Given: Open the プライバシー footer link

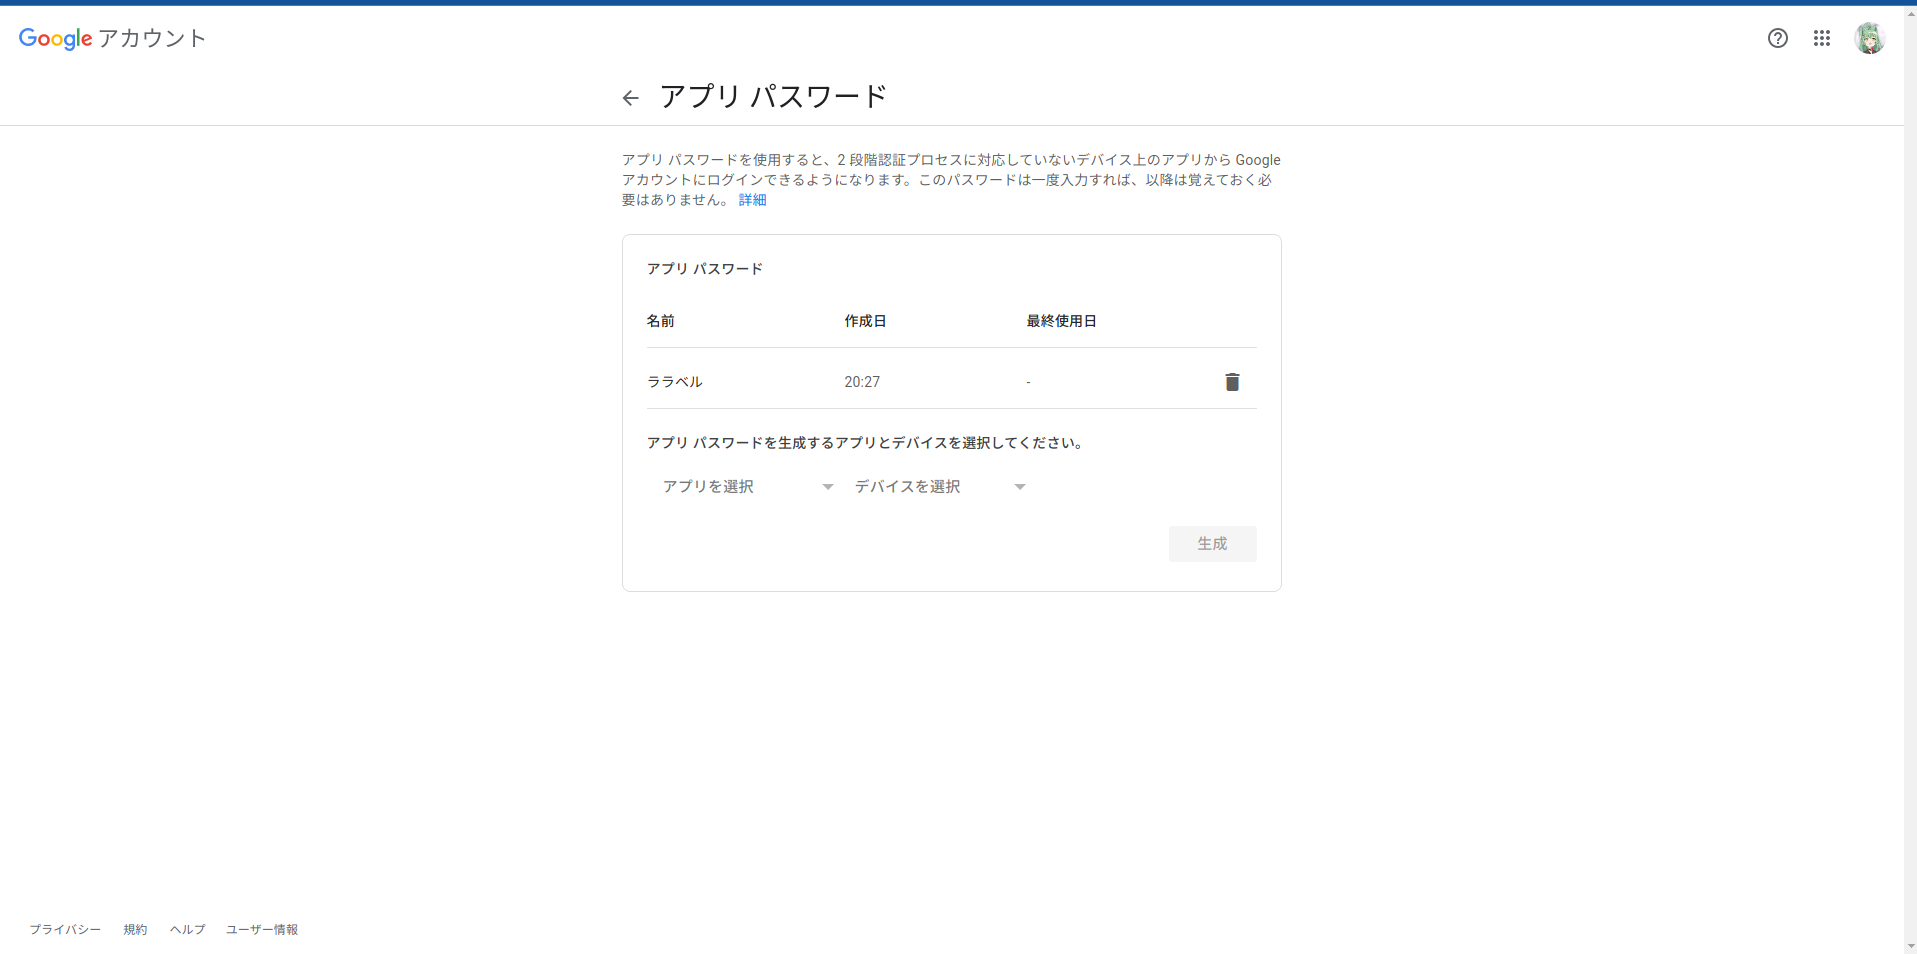Looking at the screenshot, I should point(64,929).
